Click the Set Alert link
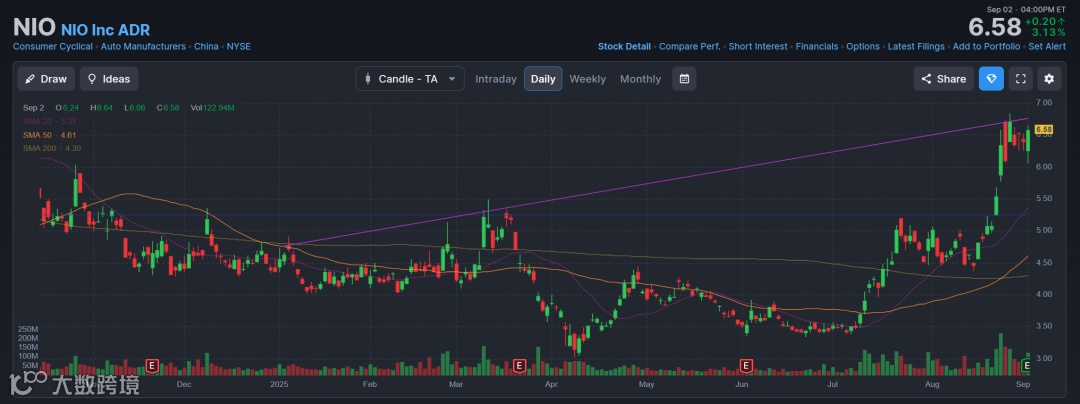This screenshot has width=1080, height=404. pyautogui.click(x=1047, y=47)
